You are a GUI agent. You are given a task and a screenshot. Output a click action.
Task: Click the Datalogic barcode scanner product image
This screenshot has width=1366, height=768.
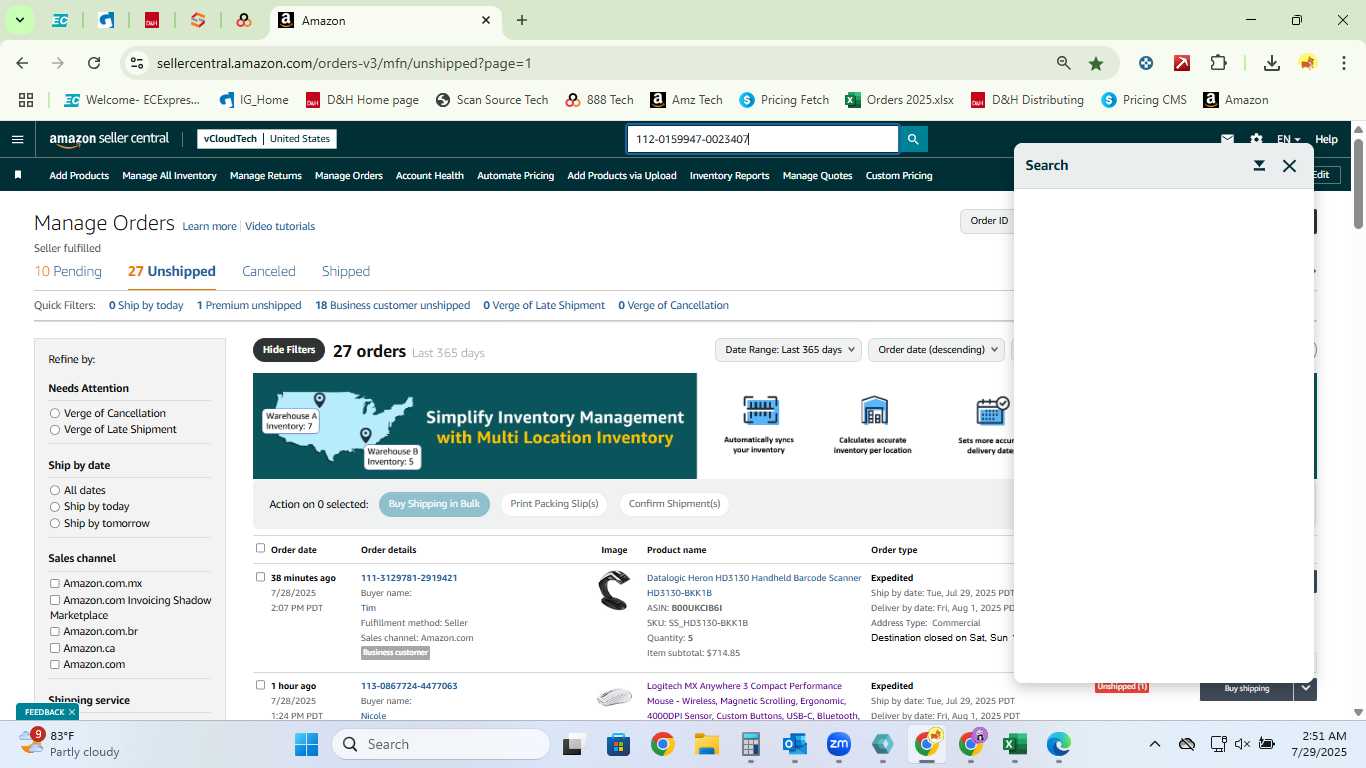click(614, 590)
